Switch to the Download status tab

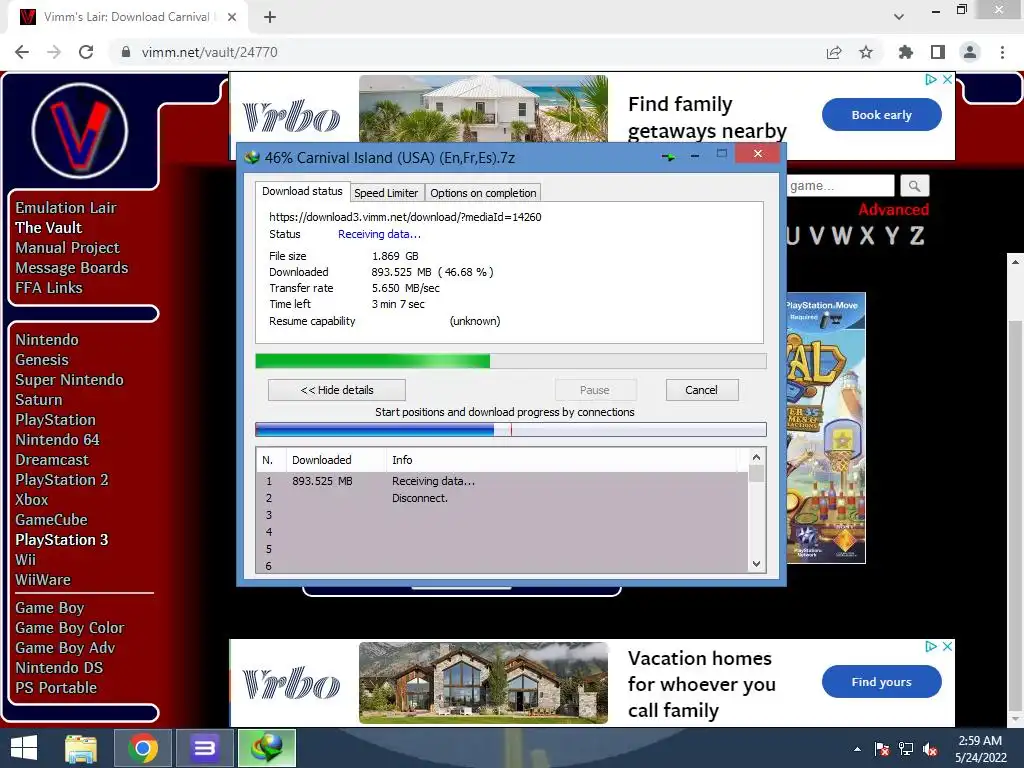pyautogui.click(x=302, y=191)
